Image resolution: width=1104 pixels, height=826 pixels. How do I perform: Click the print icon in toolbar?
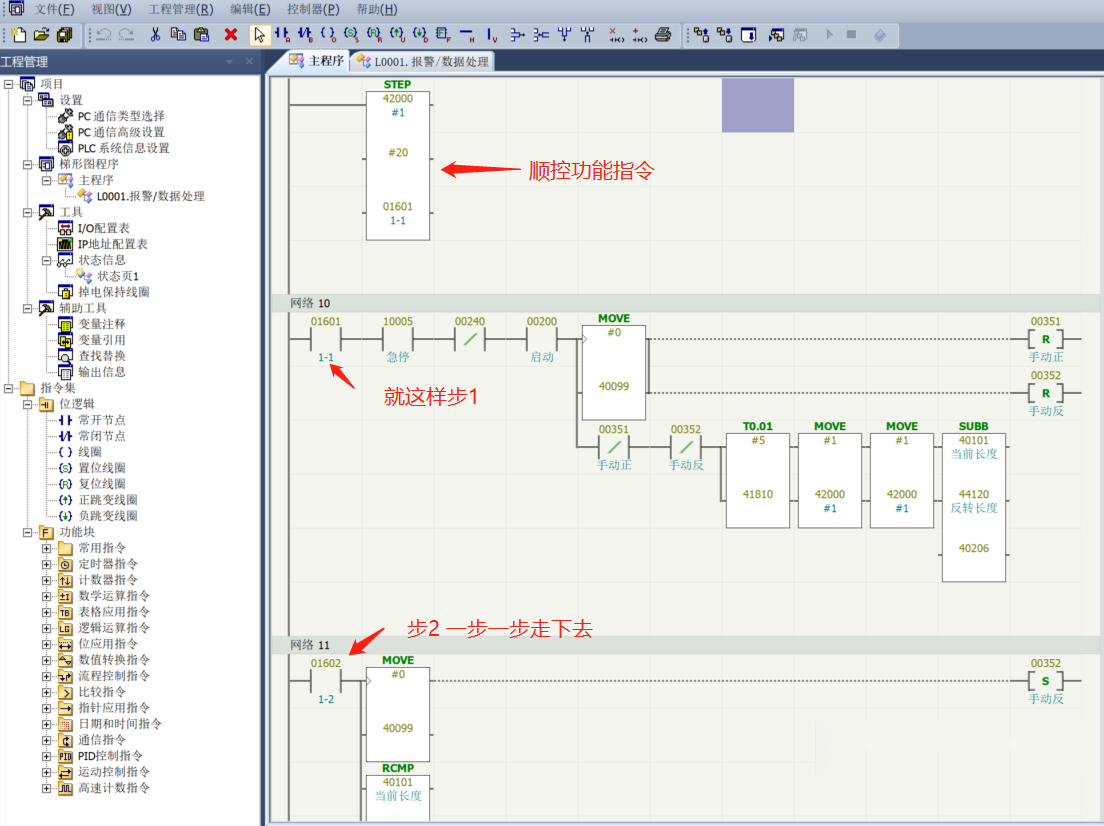tap(663, 35)
